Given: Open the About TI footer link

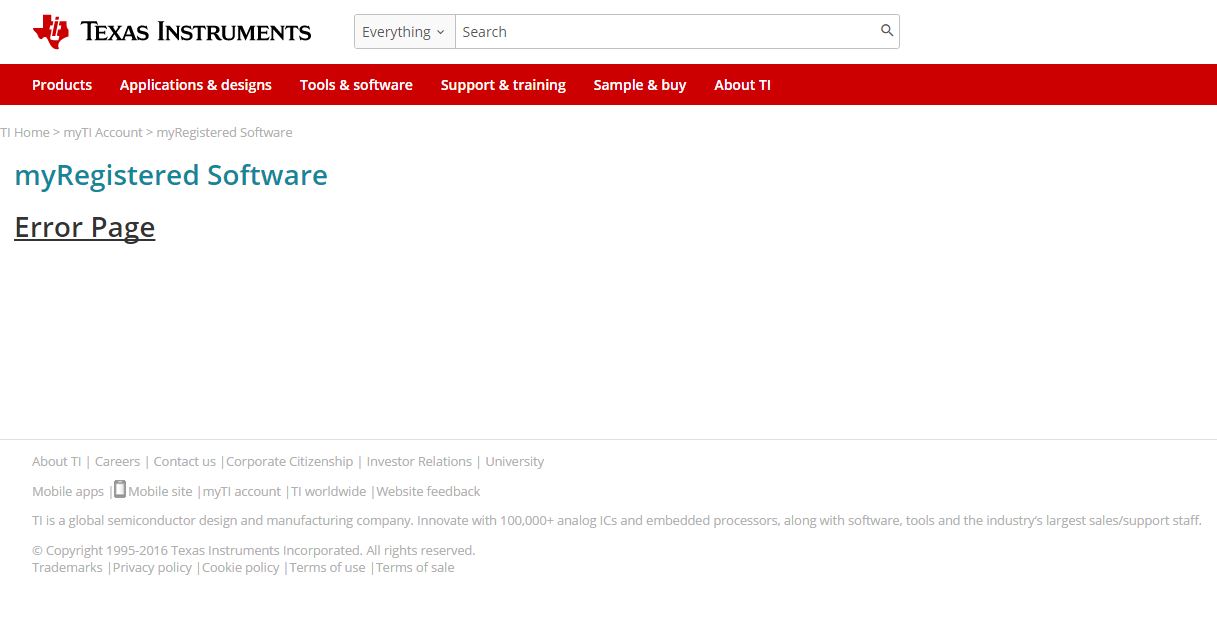Looking at the screenshot, I should [57, 461].
